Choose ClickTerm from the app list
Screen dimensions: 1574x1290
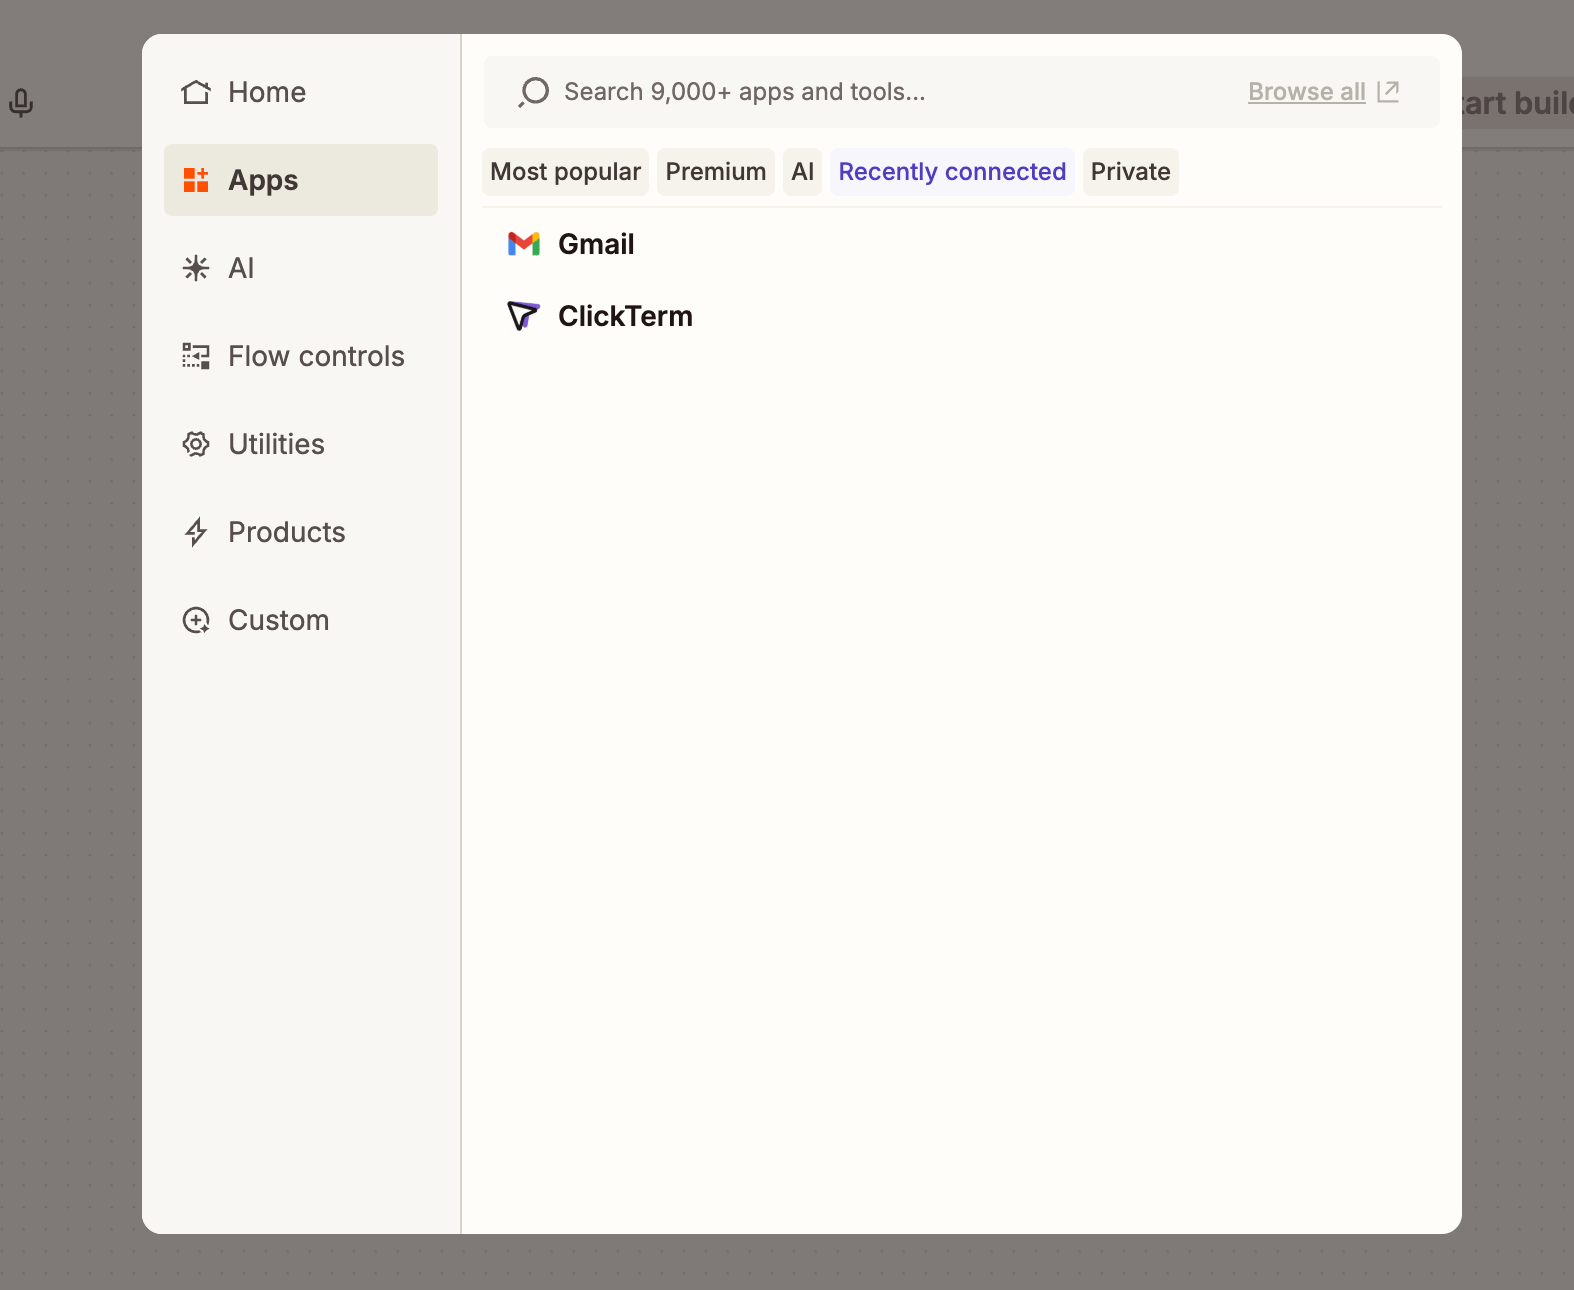tap(962, 316)
